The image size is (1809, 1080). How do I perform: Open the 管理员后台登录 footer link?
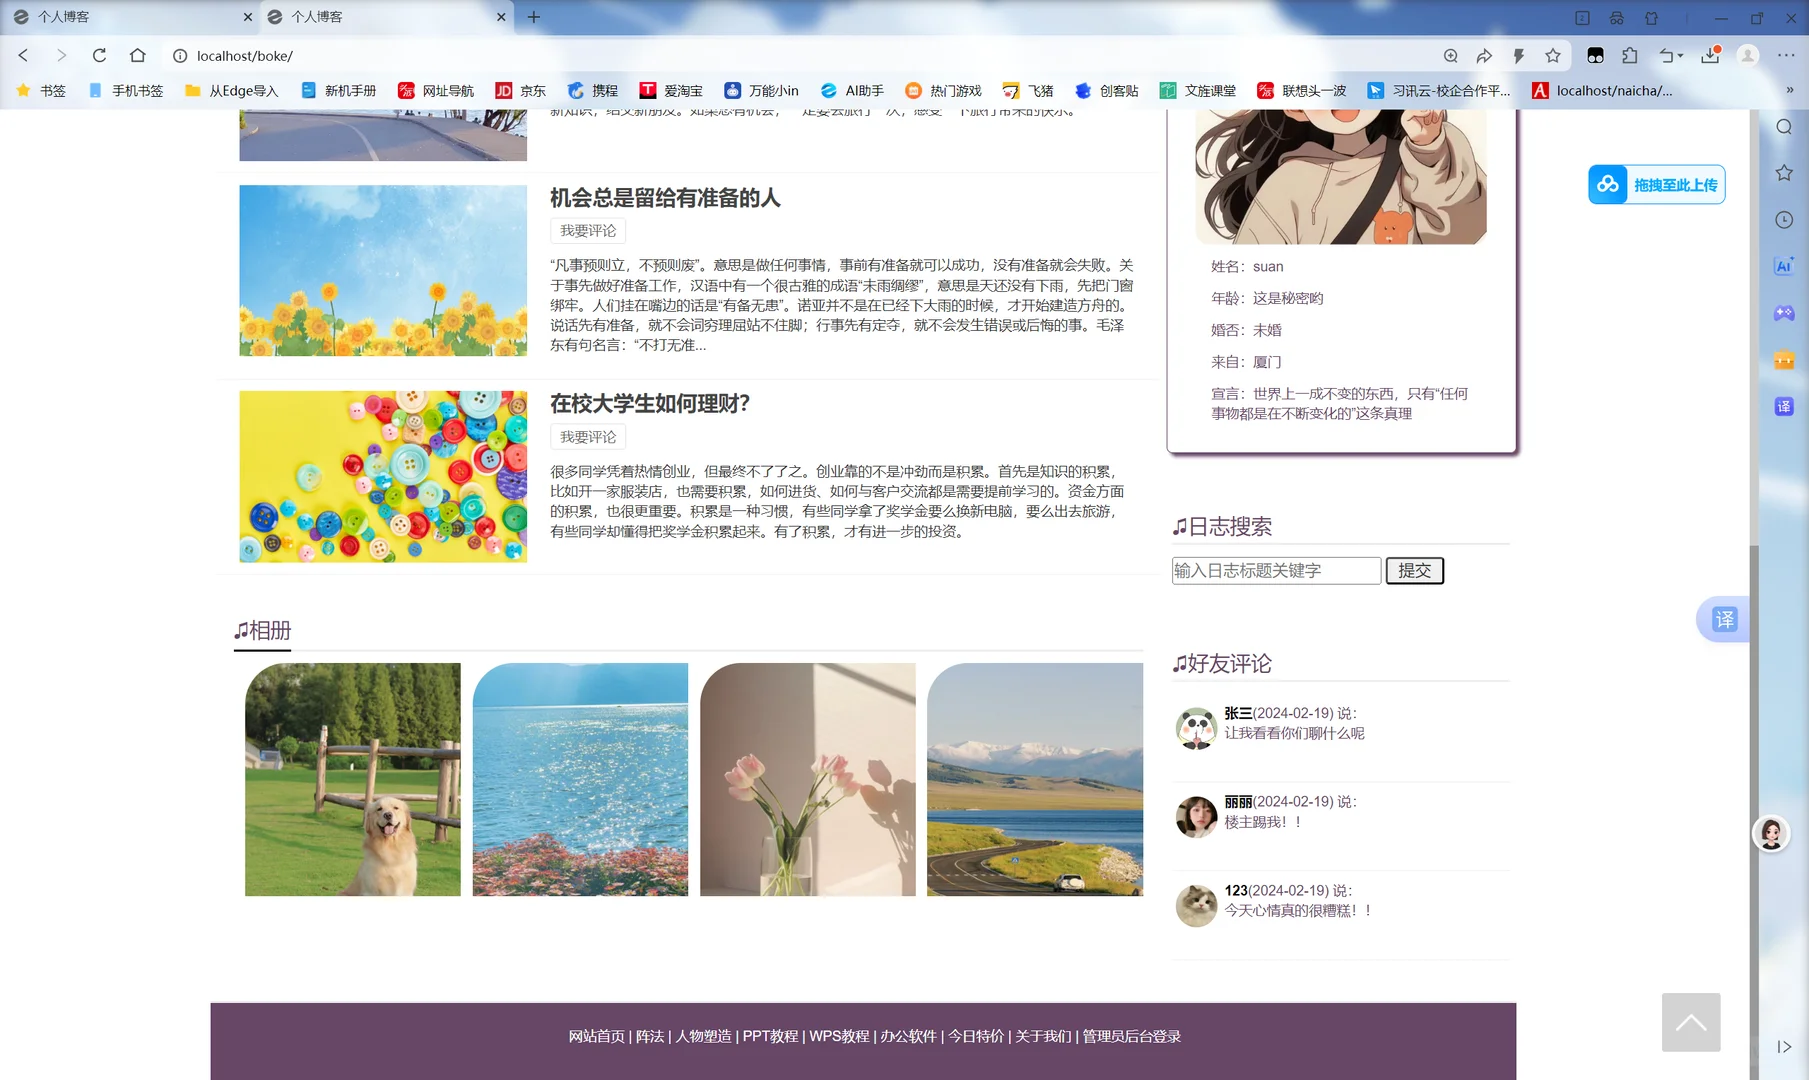click(1128, 1036)
